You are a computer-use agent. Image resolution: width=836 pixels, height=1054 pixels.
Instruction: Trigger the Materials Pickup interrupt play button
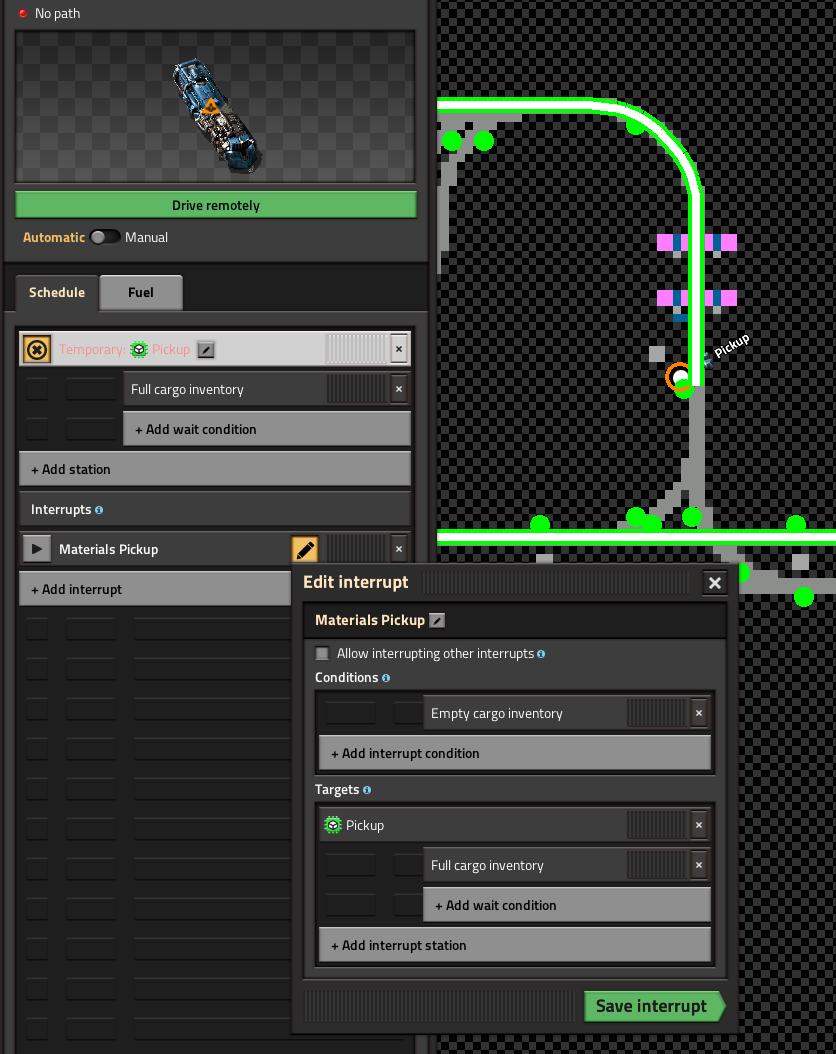(37, 549)
